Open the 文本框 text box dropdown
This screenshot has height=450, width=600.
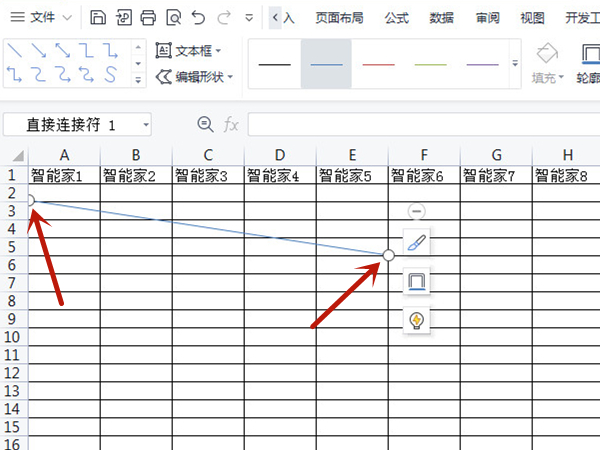[x=189, y=50]
